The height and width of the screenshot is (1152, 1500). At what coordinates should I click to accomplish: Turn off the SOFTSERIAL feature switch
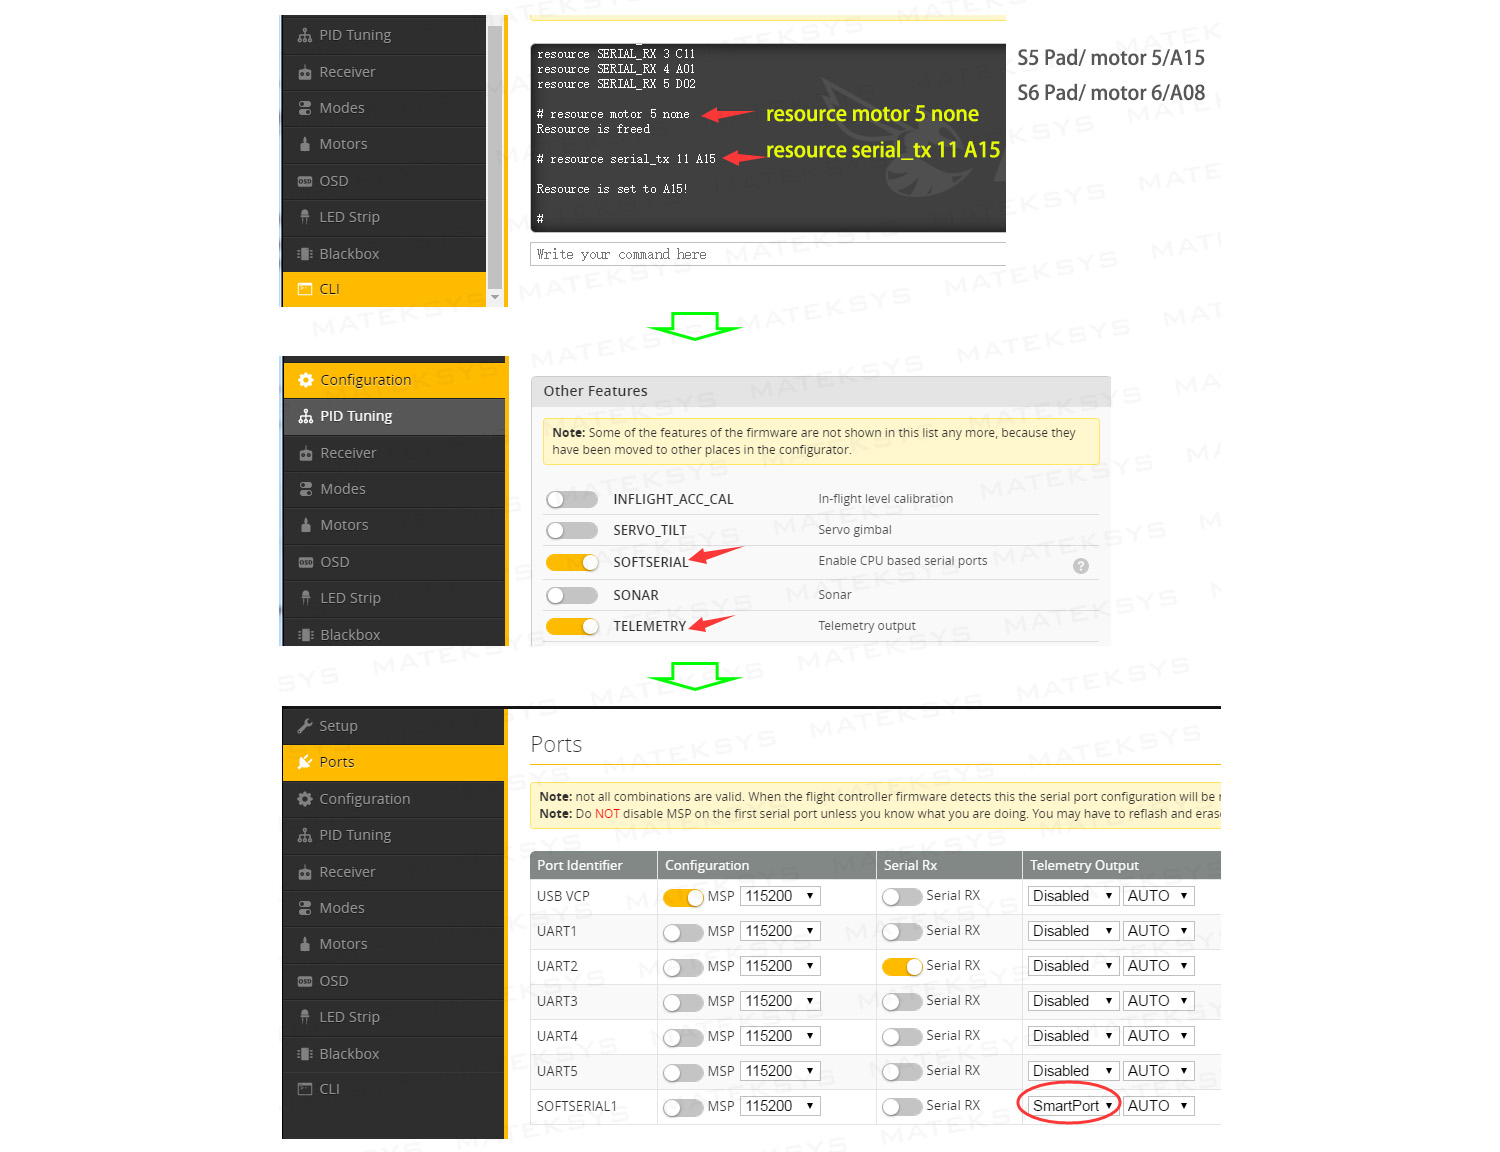[x=572, y=562]
